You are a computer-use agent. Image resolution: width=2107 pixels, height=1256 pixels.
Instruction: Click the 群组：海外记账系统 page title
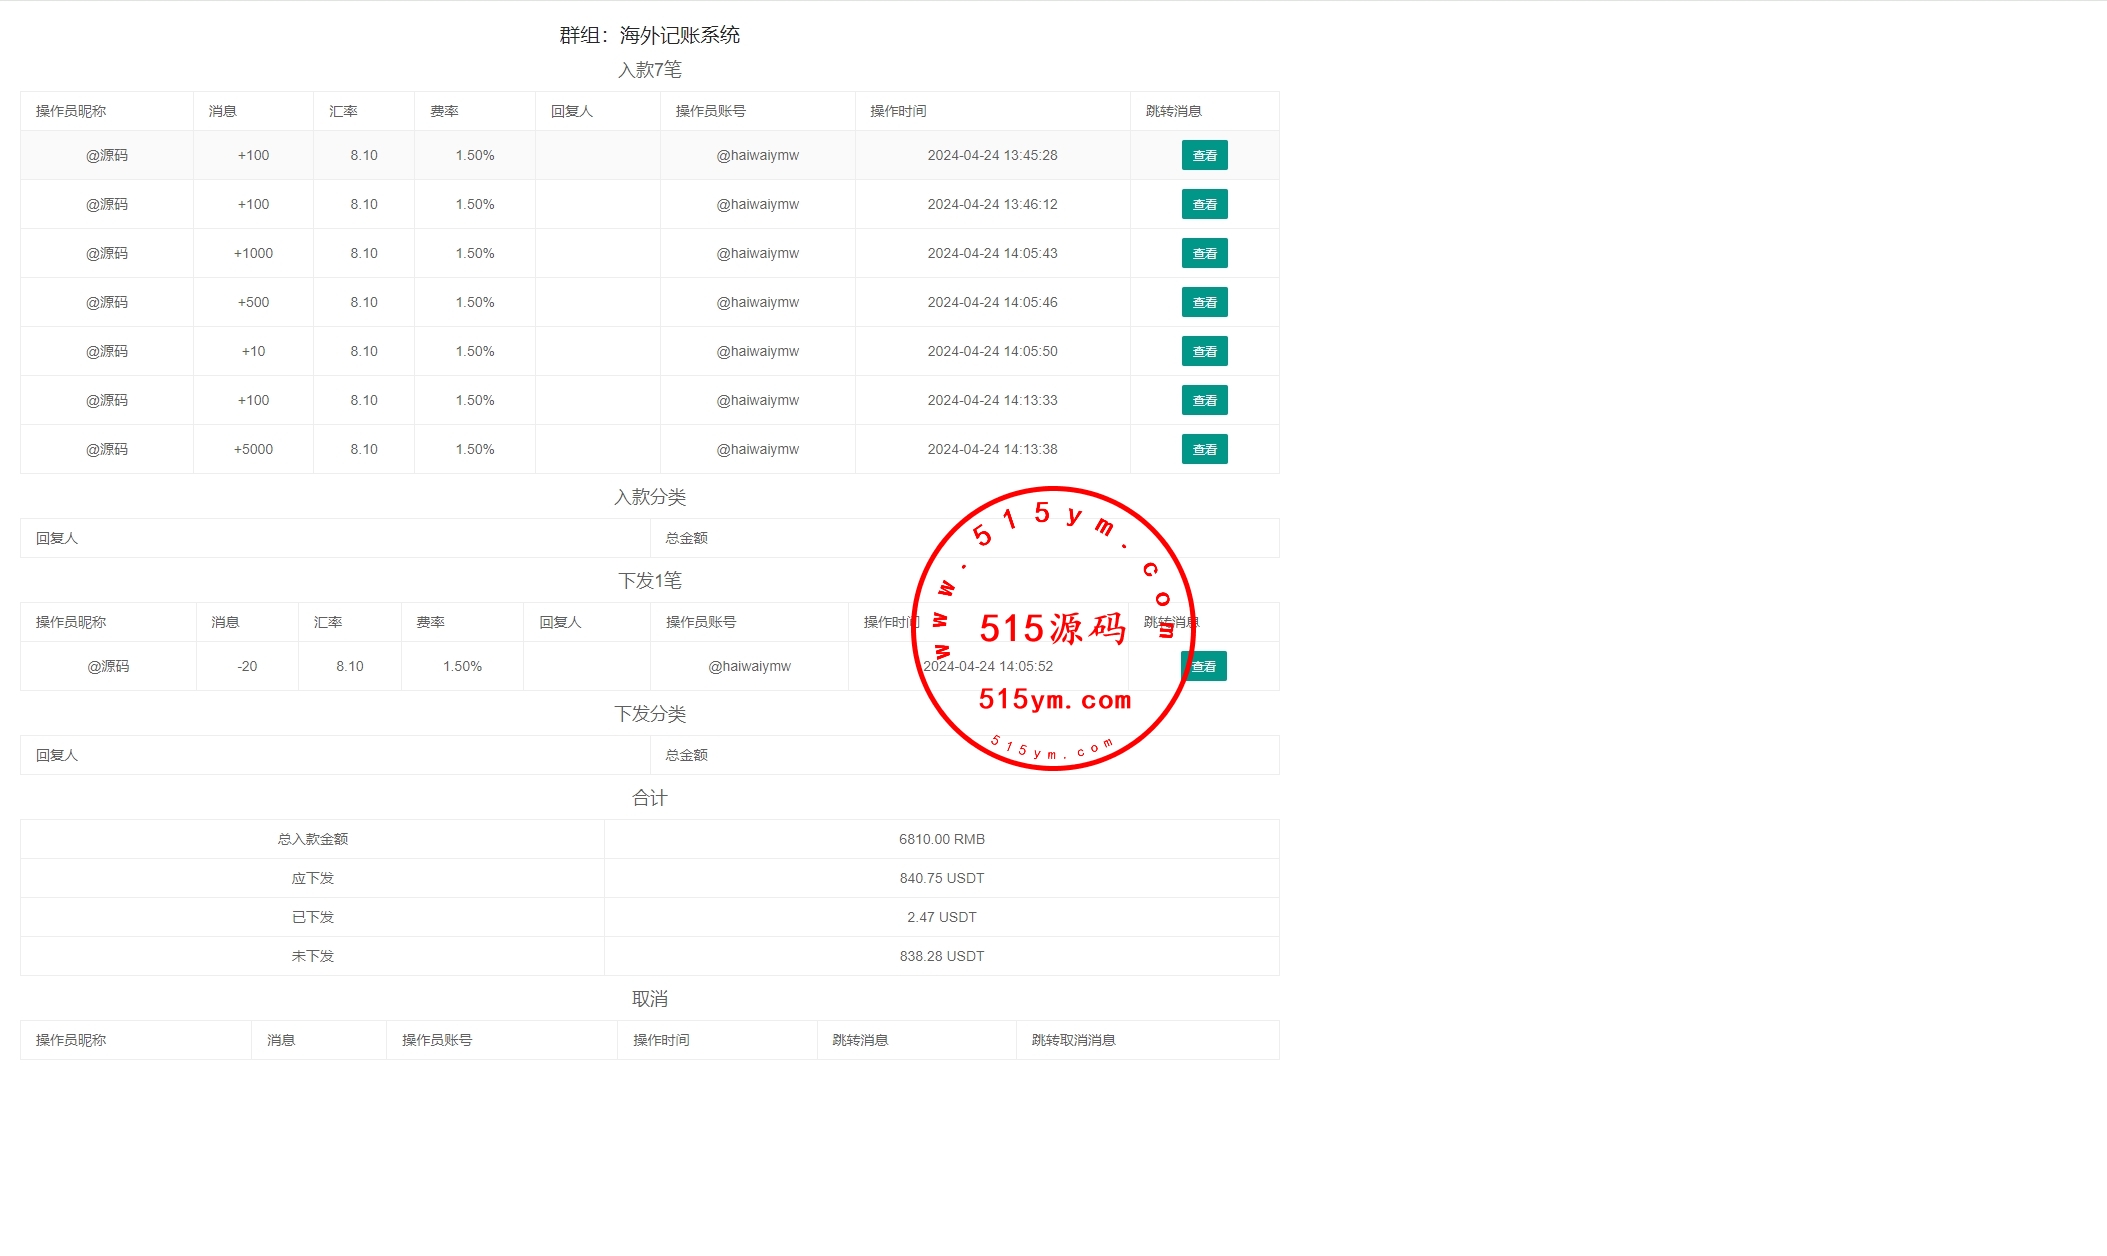click(x=649, y=35)
